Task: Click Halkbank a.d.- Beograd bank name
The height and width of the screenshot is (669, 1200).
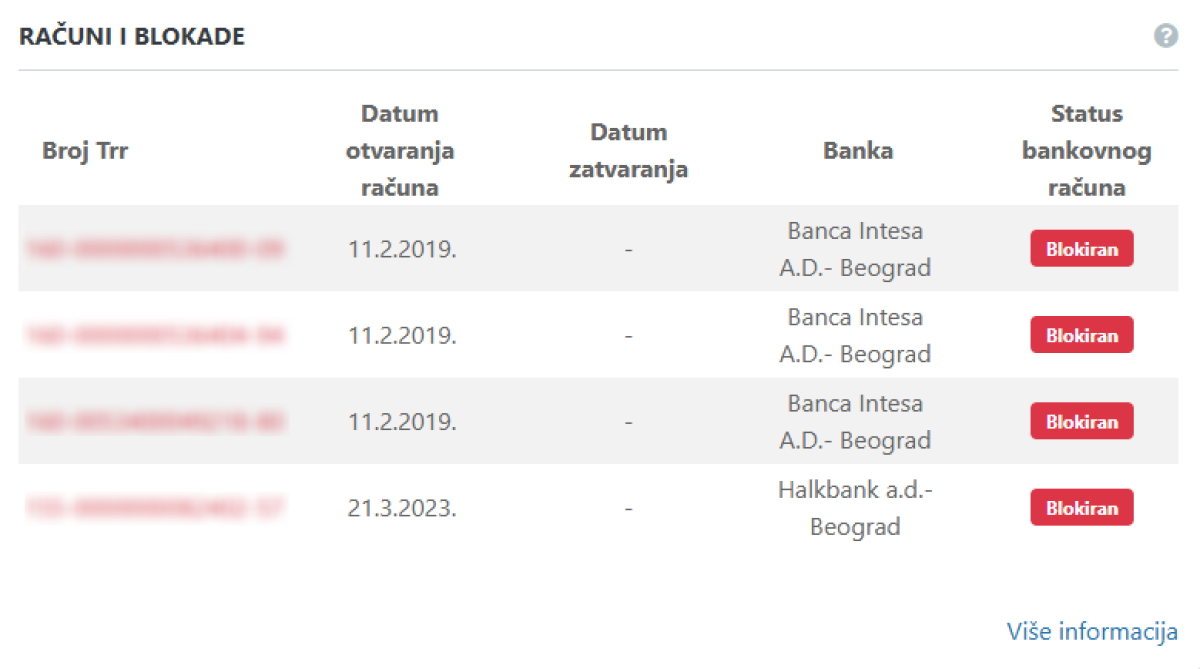Action: click(x=855, y=508)
